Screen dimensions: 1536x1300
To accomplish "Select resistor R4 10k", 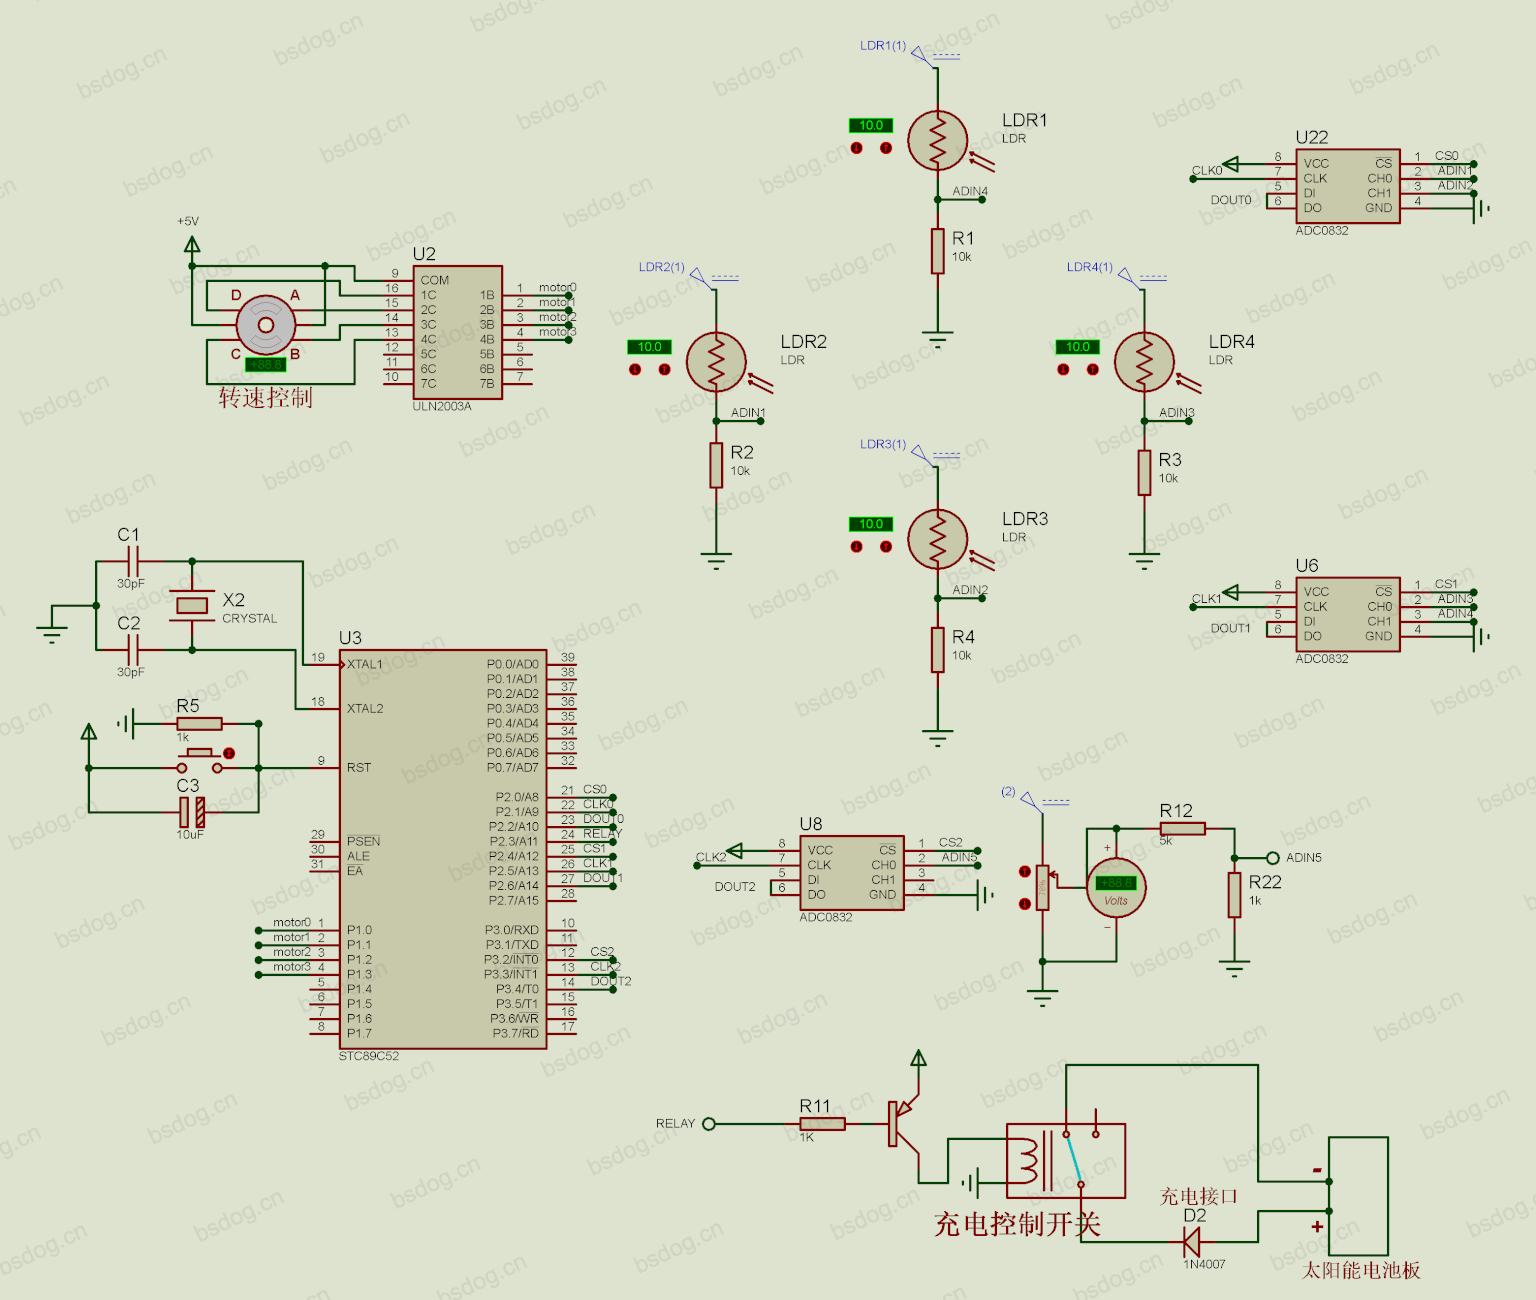I will click(938, 650).
